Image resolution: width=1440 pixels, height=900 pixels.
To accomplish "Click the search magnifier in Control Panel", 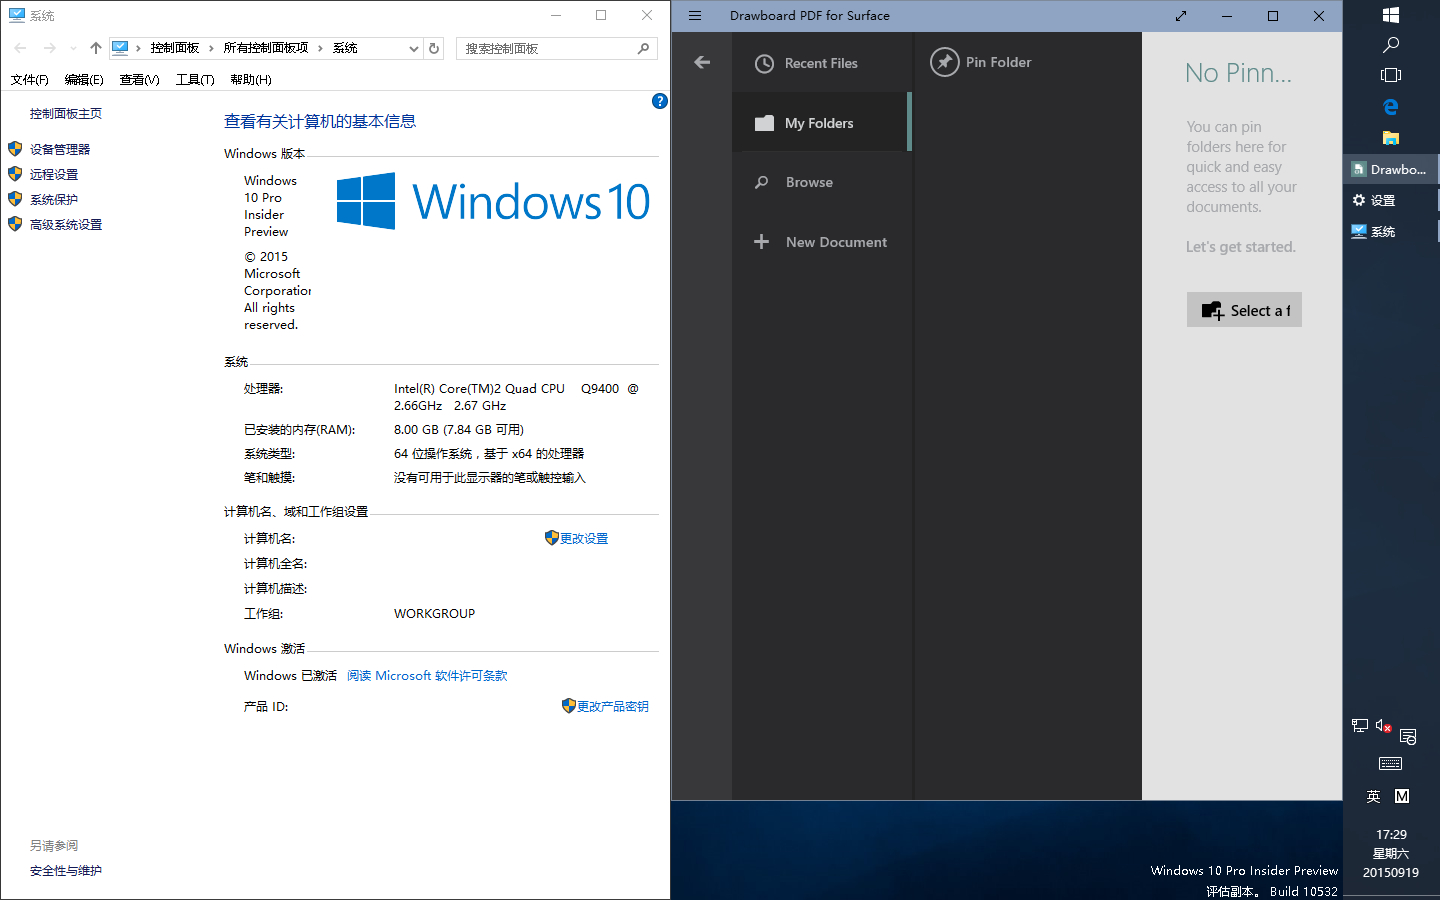I will click(643, 48).
